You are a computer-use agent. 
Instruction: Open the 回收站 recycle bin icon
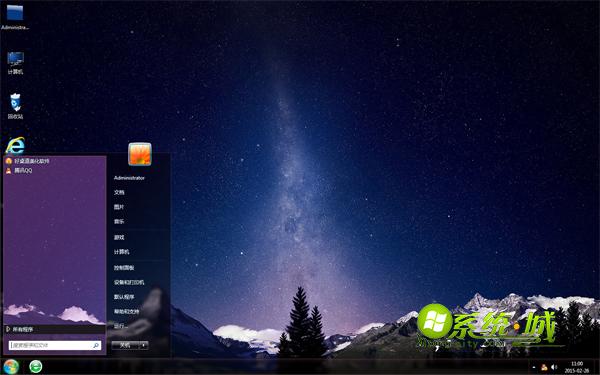tap(15, 106)
